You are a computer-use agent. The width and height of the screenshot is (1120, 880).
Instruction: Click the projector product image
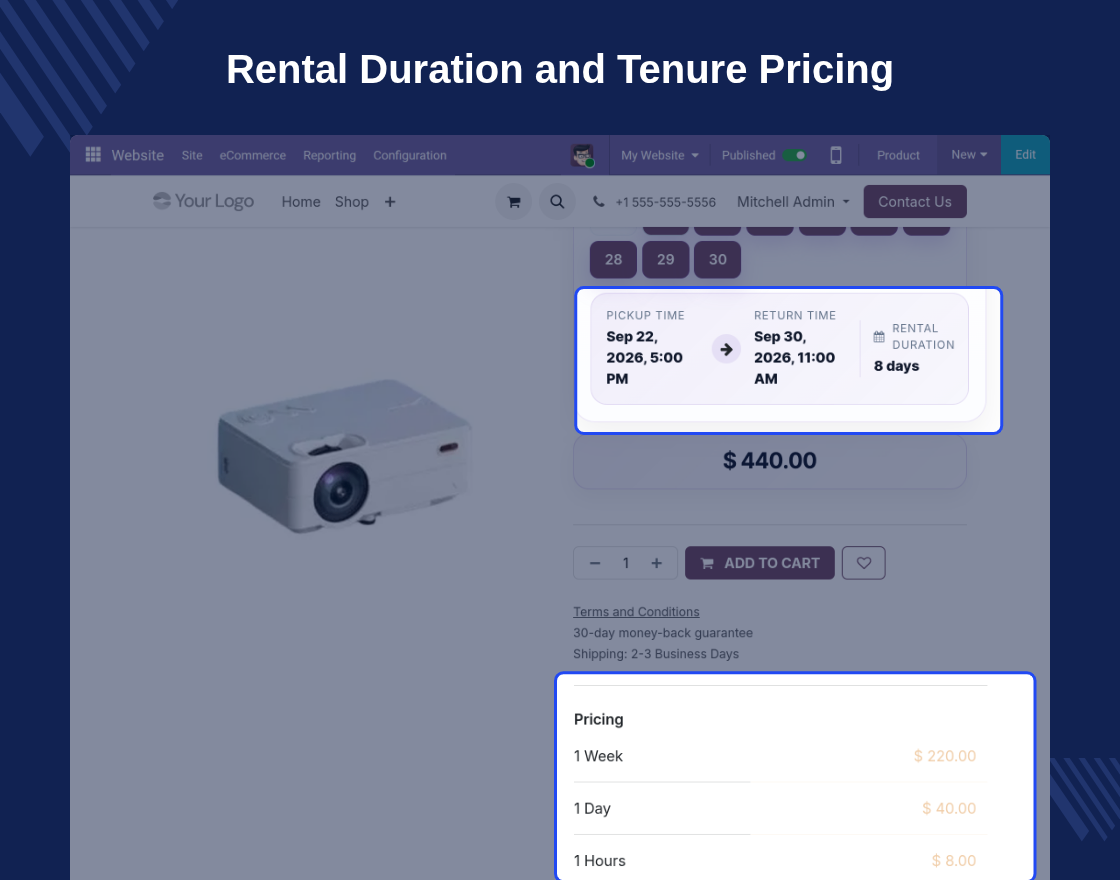coord(344,456)
